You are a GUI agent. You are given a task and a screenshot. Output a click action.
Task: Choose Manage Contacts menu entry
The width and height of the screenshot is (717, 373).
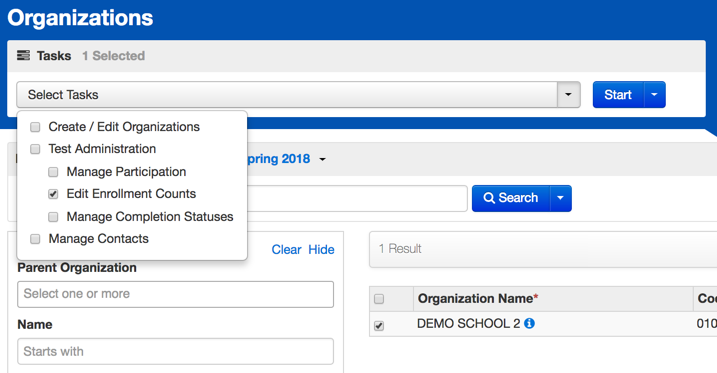[98, 239]
